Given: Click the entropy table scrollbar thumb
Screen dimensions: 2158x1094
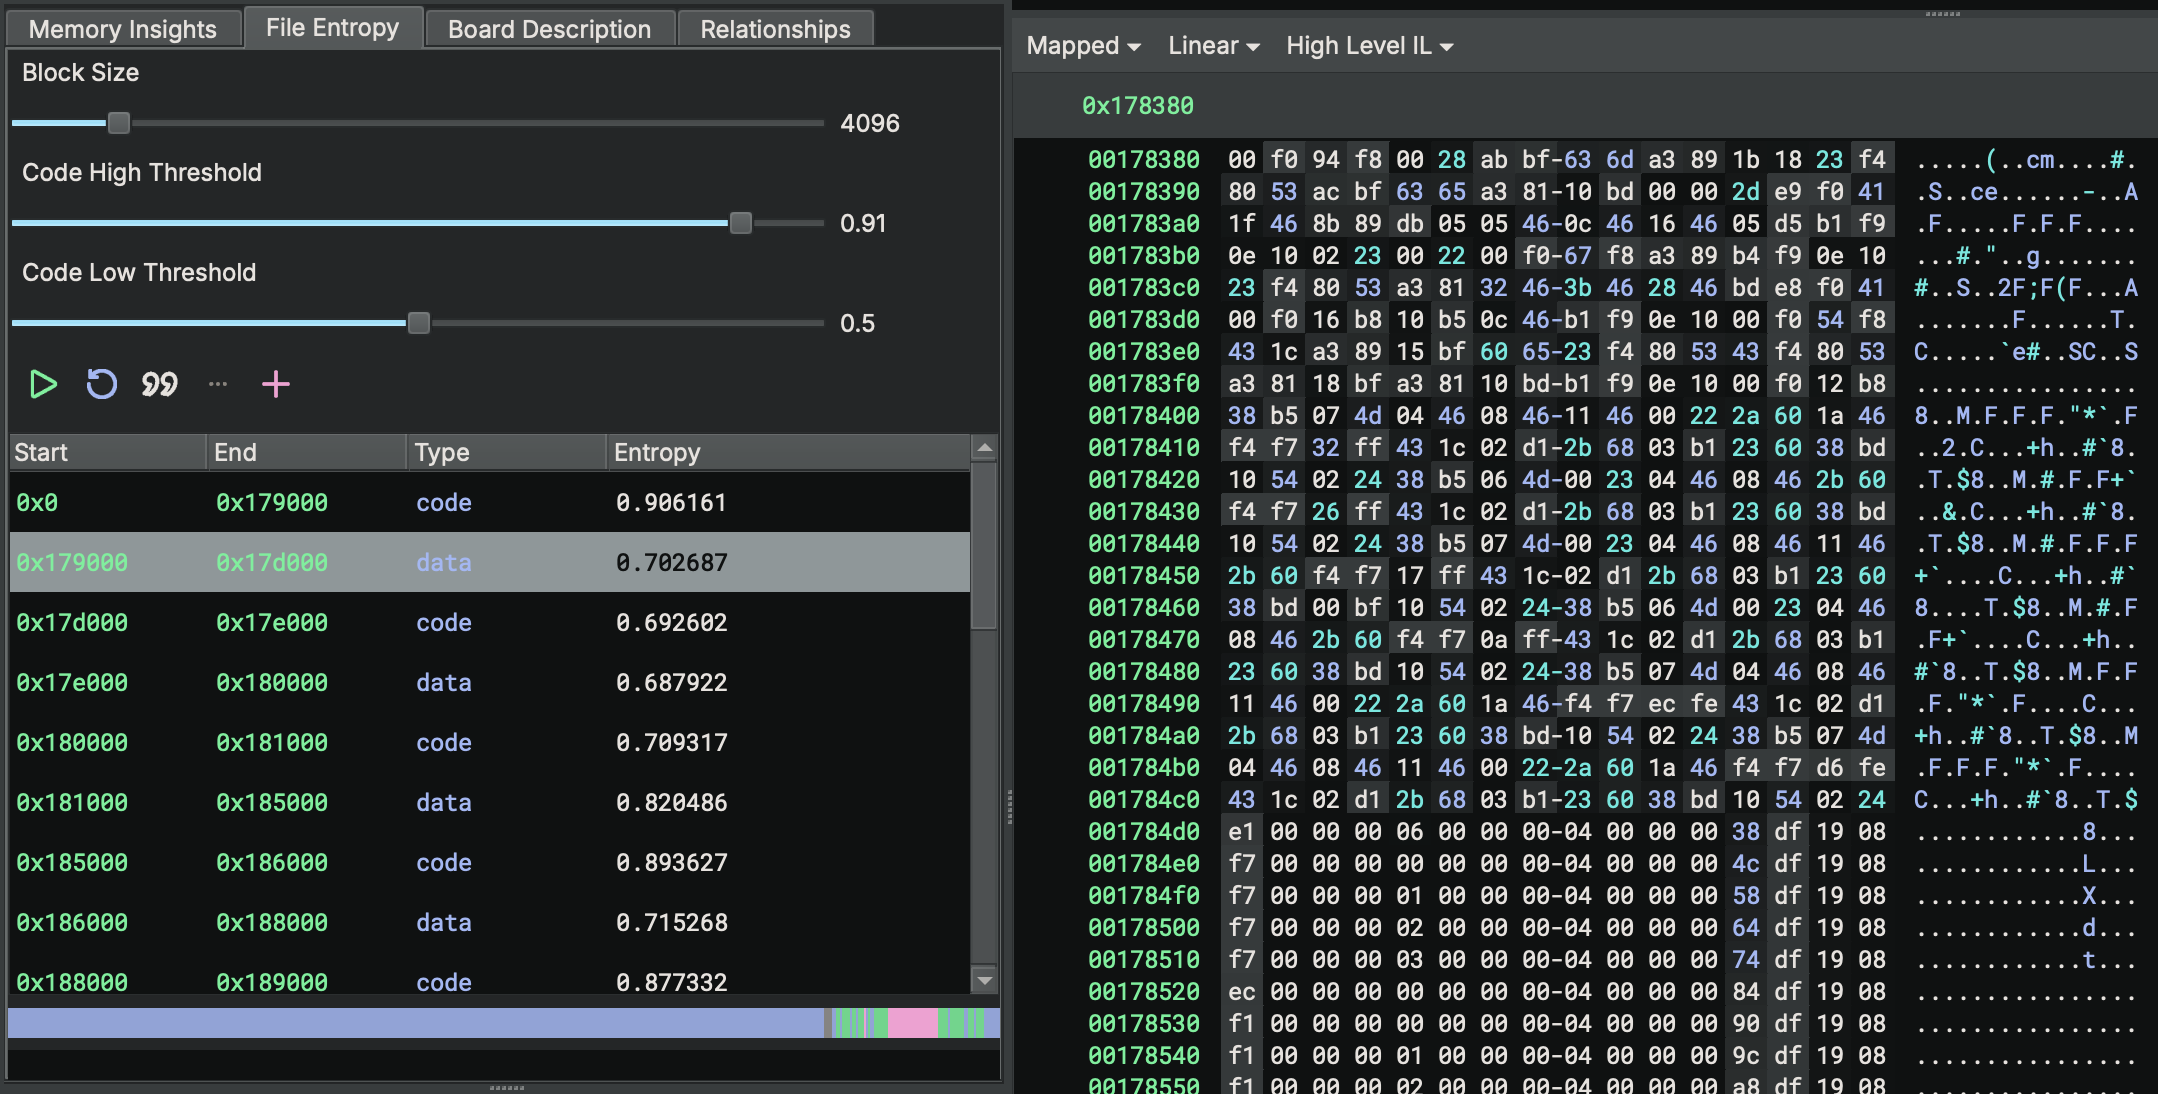Looking at the screenshot, I should pos(985,545).
